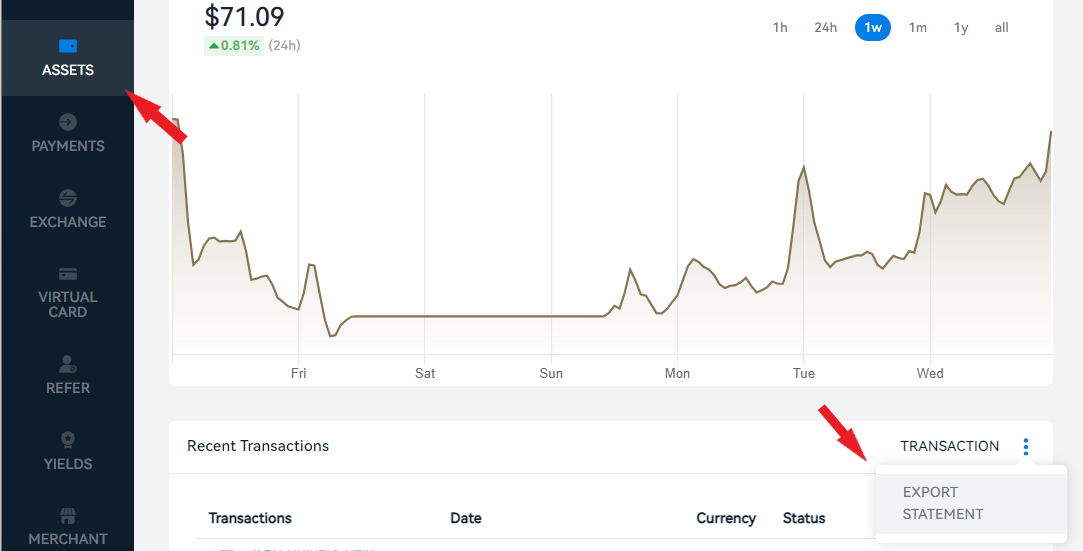Select the Virtual Card icon
The image size is (1083, 551).
pyautogui.click(x=68, y=274)
